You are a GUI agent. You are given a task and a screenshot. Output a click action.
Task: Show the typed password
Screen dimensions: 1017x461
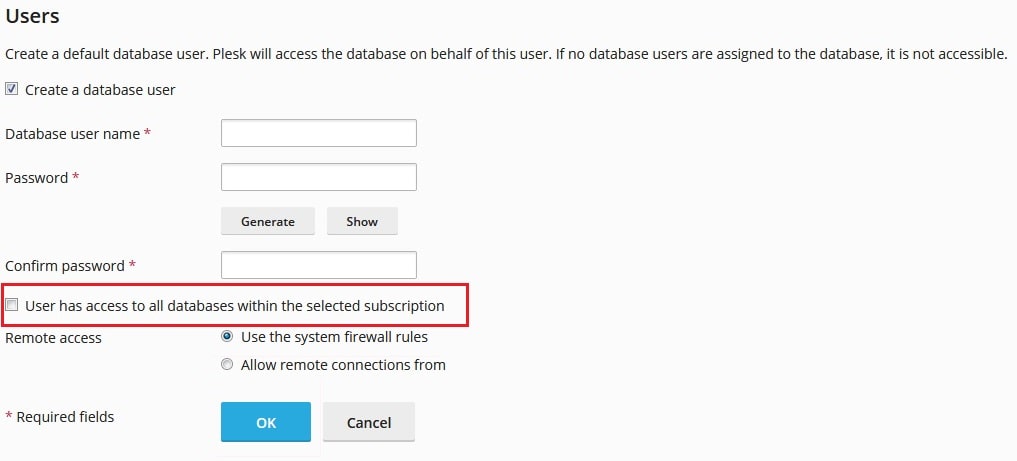(362, 221)
